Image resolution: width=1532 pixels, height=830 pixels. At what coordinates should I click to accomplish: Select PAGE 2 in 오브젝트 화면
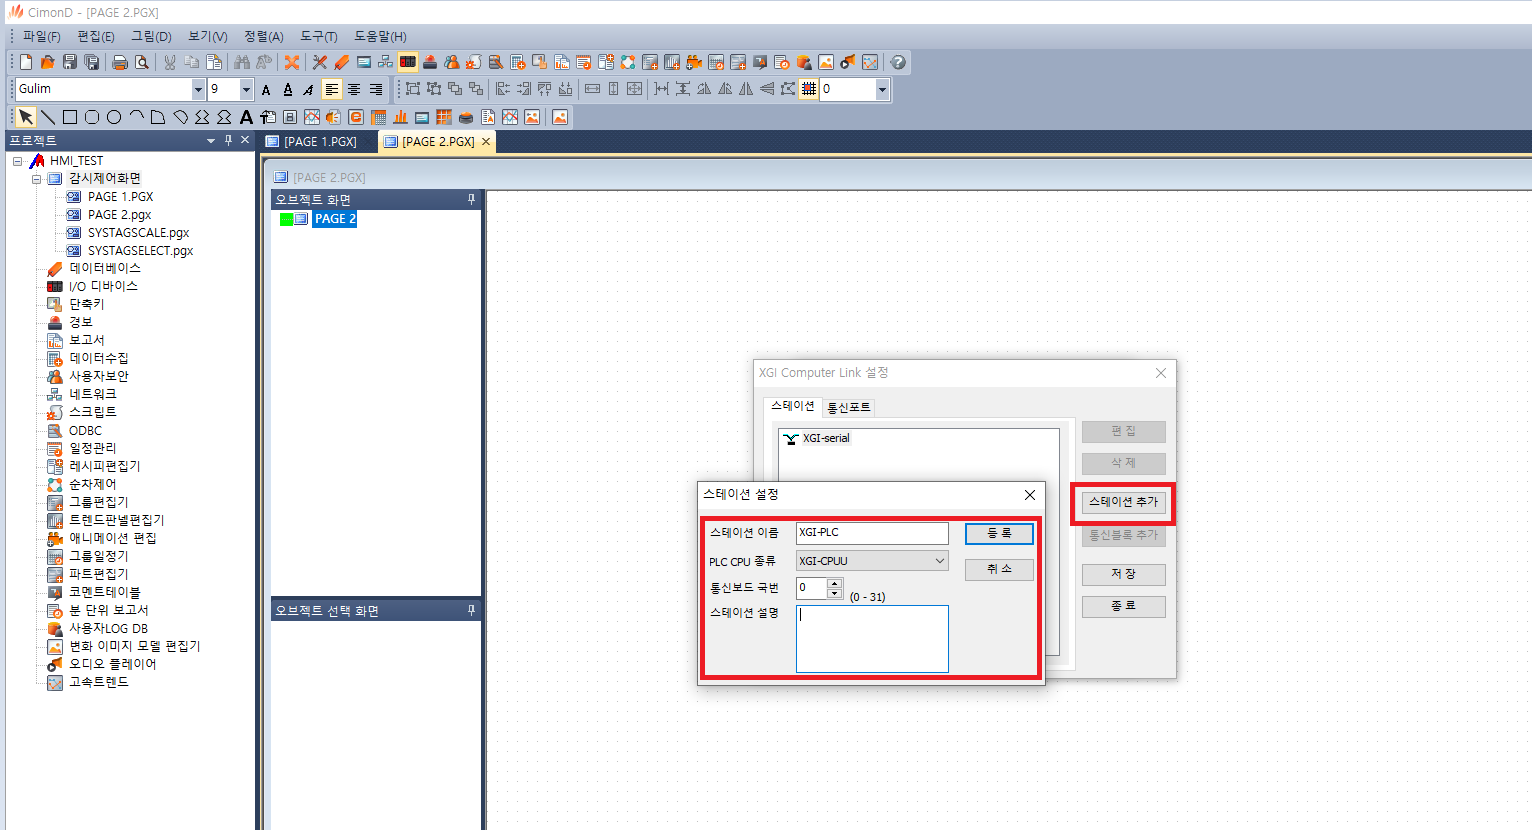click(x=335, y=219)
